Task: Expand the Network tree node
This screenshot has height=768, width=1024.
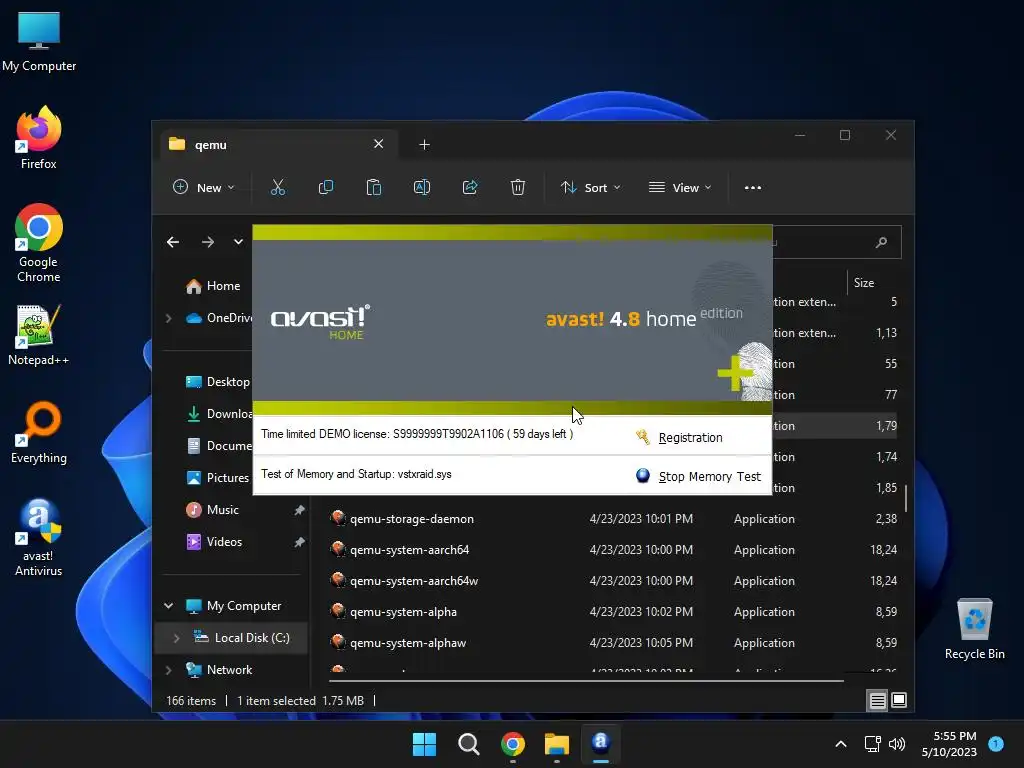Action: coord(168,670)
